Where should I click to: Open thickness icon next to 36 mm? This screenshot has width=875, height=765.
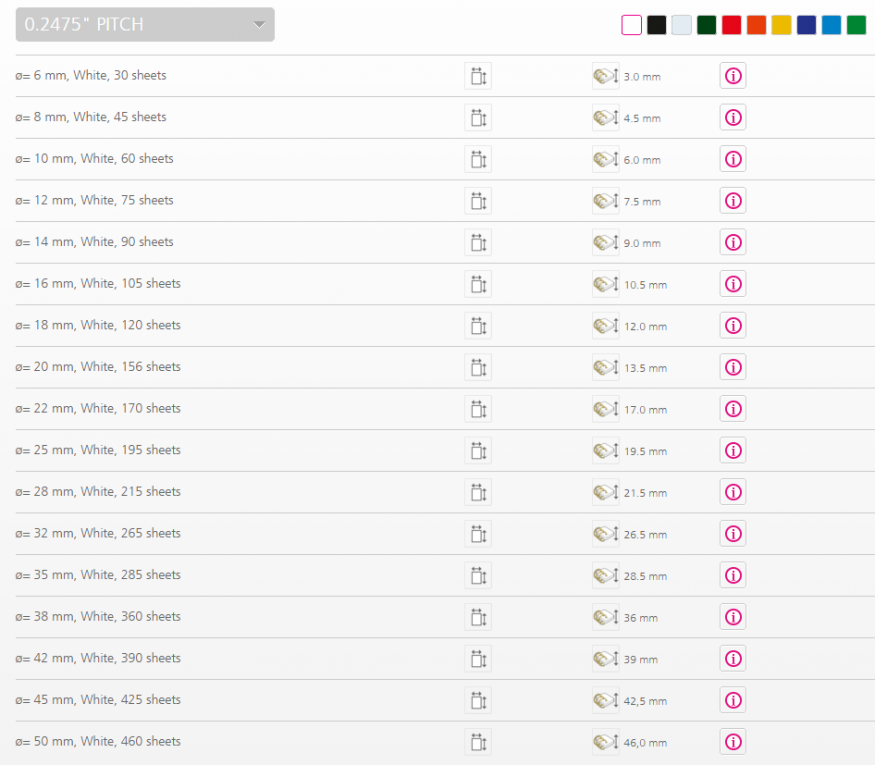point(605,617)
